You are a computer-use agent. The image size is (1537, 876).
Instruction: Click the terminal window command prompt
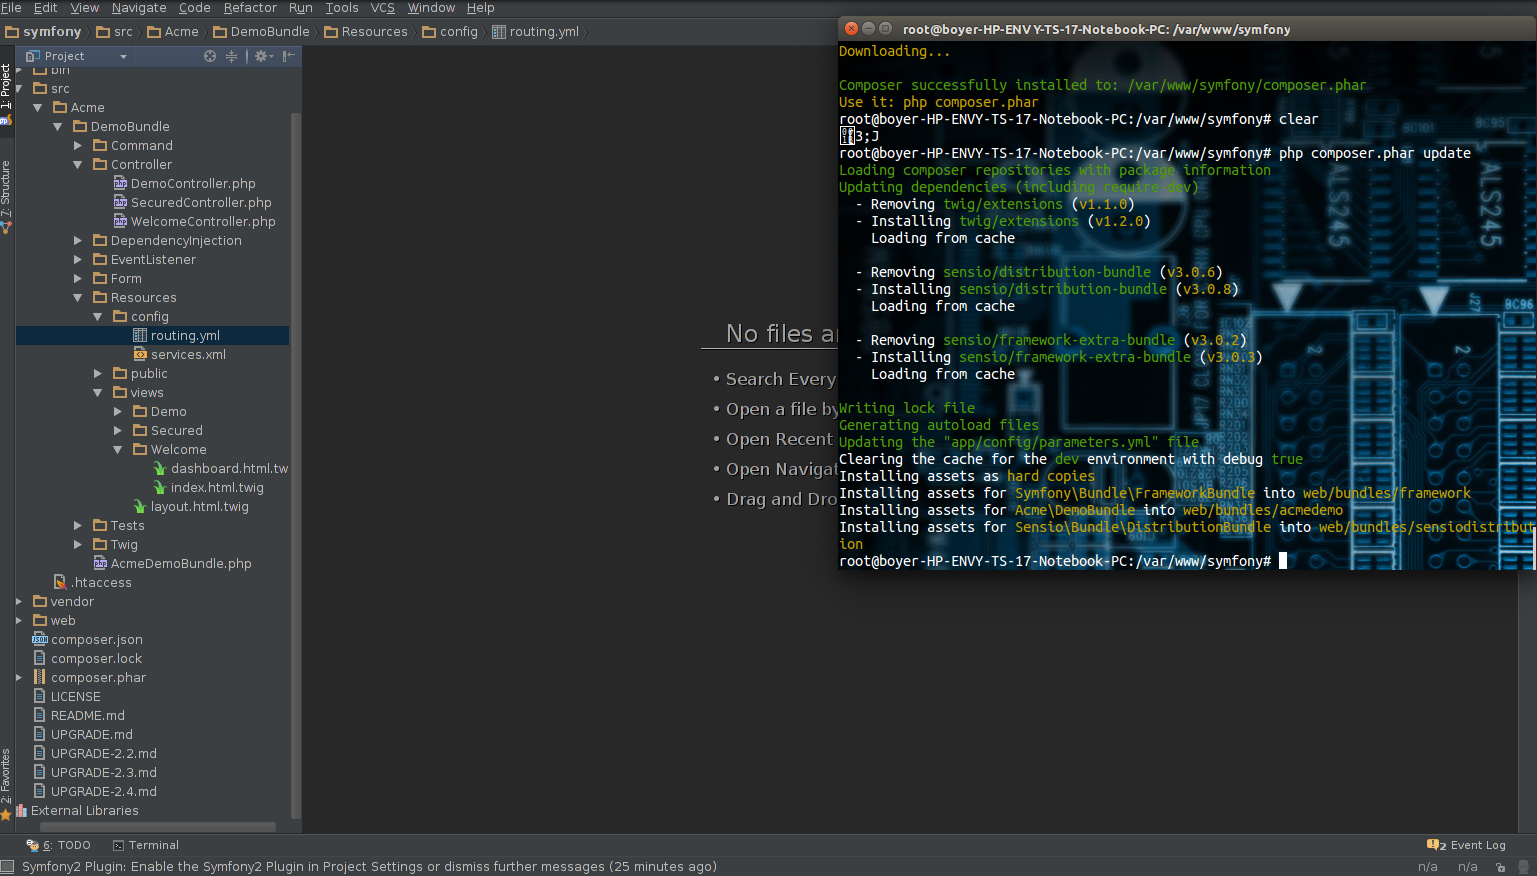pyautogui.click(x=1062, y=562)
